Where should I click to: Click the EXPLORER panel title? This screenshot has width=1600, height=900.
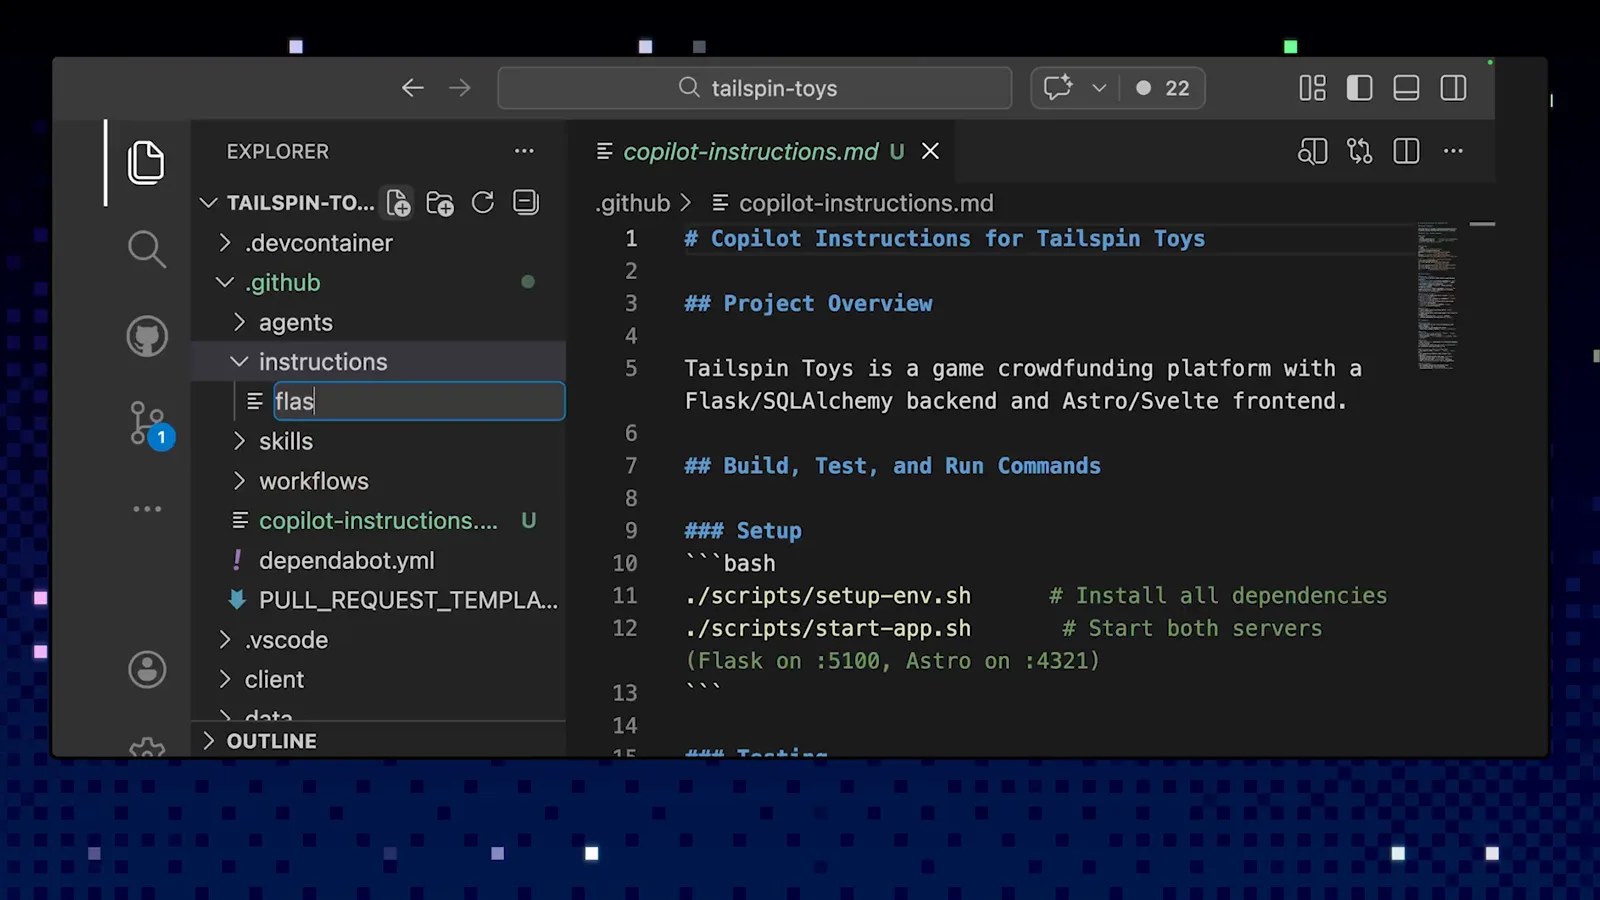pos(277,151)
